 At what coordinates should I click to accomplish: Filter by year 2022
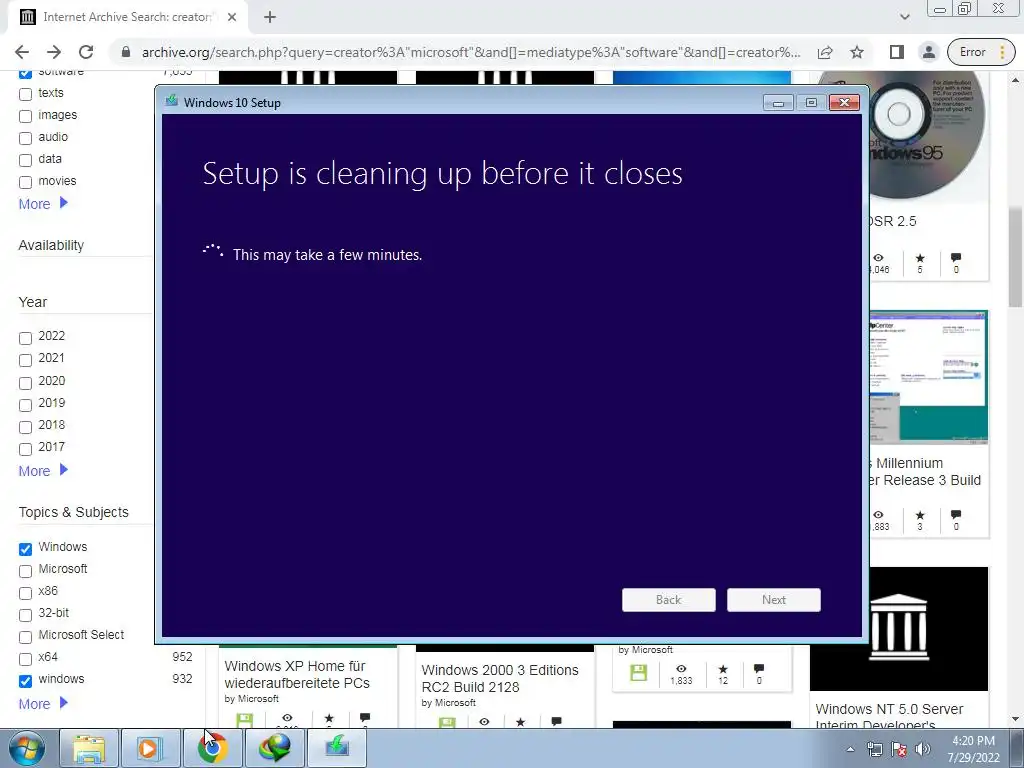tap(25, 338)
